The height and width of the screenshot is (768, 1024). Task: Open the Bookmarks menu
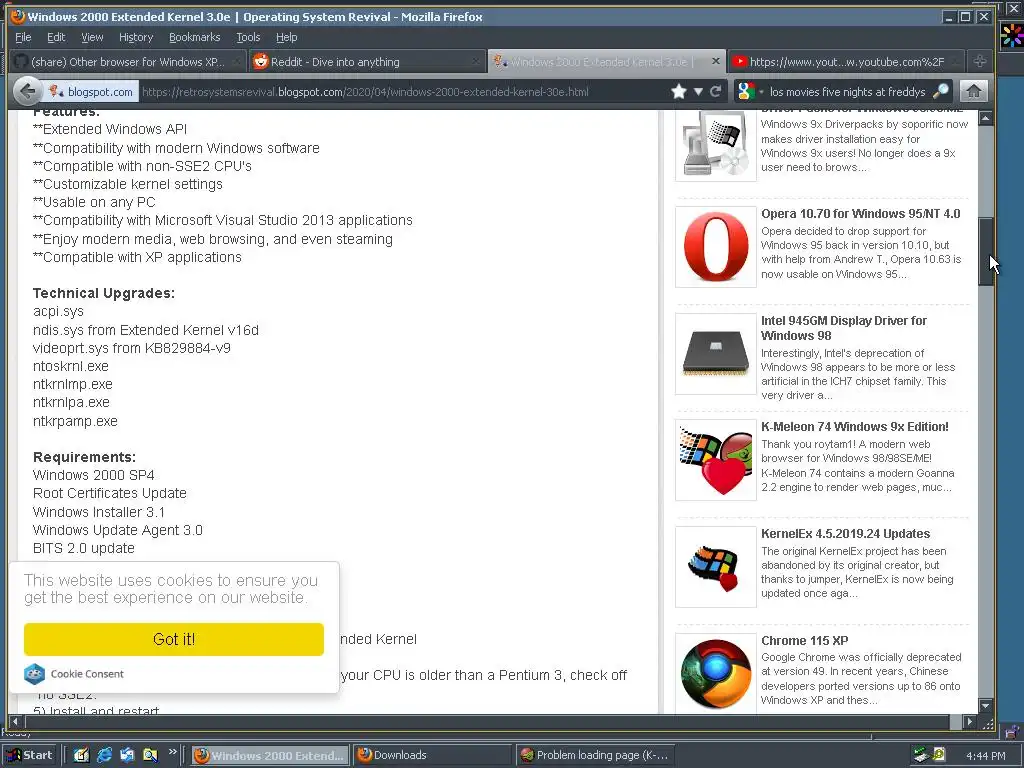click(x=195, y=37)
